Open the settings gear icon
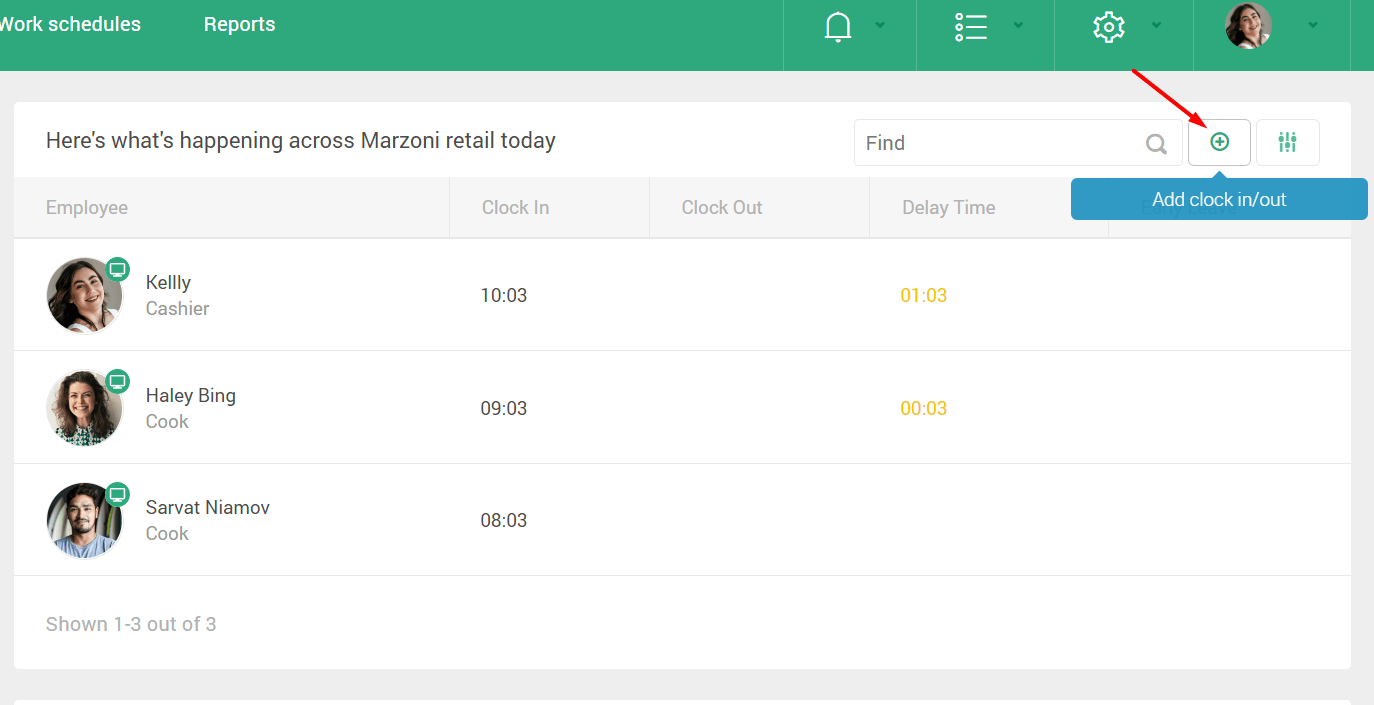Screen dimensions: 1374x705 [x=1109, y=26]
